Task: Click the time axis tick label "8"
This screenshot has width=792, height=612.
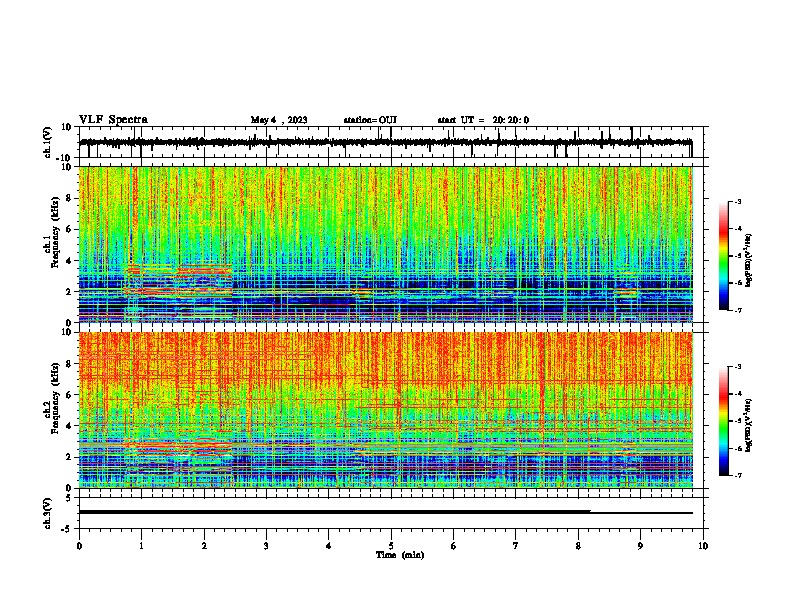Action: coord(578,546)
